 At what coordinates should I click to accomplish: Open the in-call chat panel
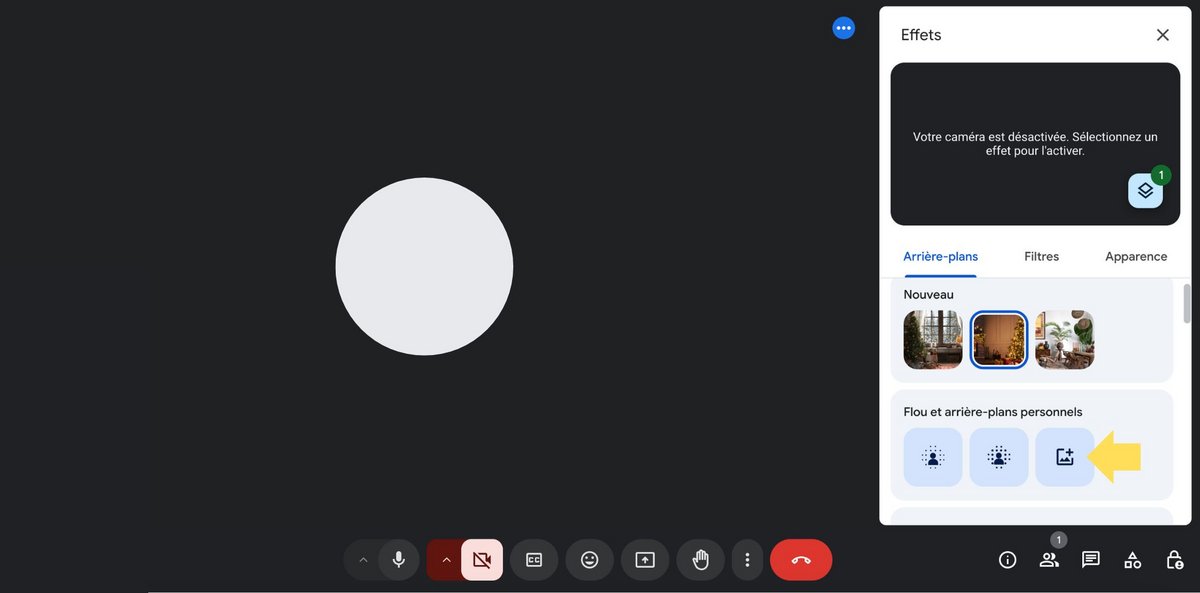click(x=1091, y=560)
